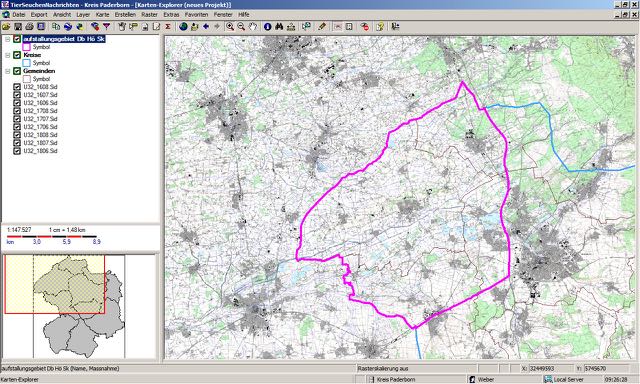The height and width of the screenshot is (384, 640).
Task: Click the binoculars search icon
Action: pos(279,27)
